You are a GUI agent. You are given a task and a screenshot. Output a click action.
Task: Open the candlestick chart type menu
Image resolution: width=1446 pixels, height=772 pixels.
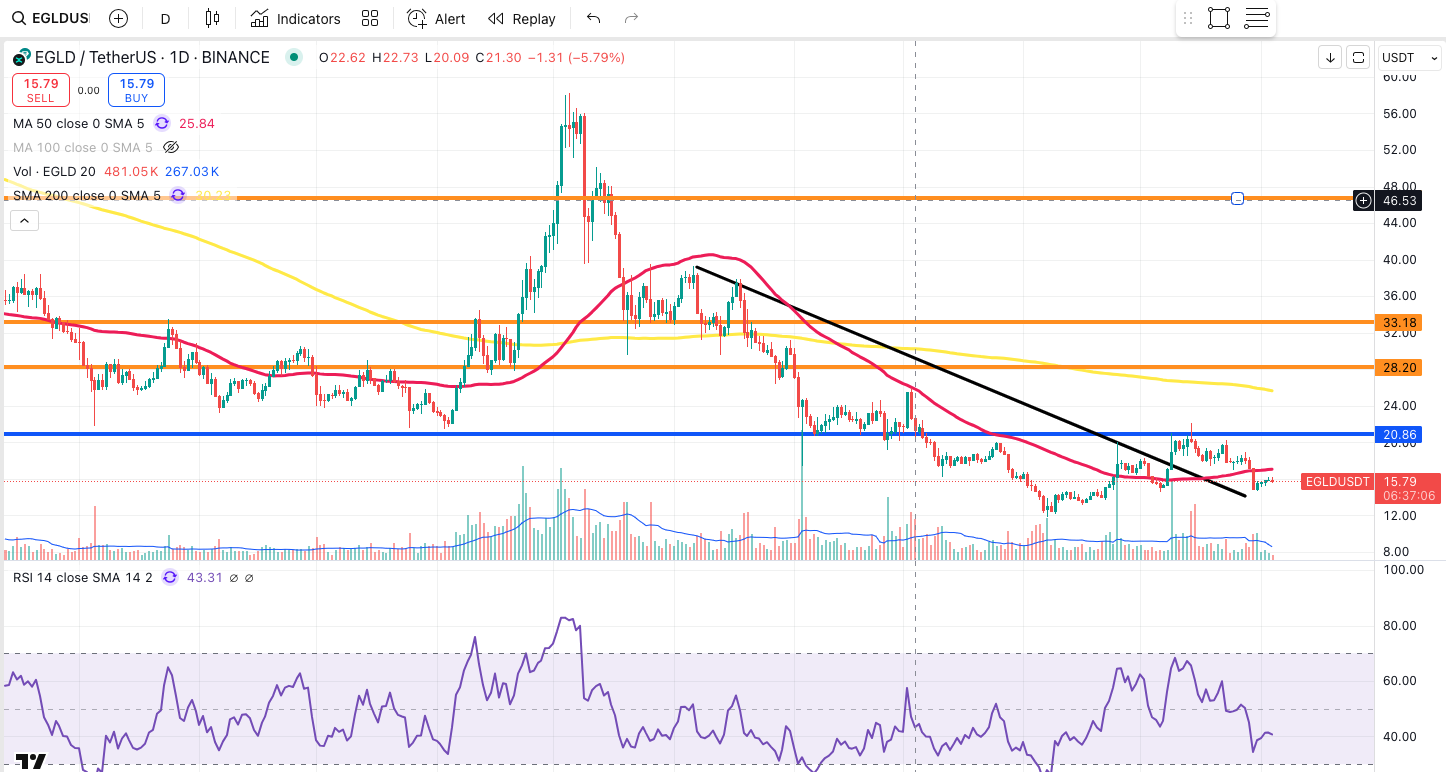pos(211,18)
